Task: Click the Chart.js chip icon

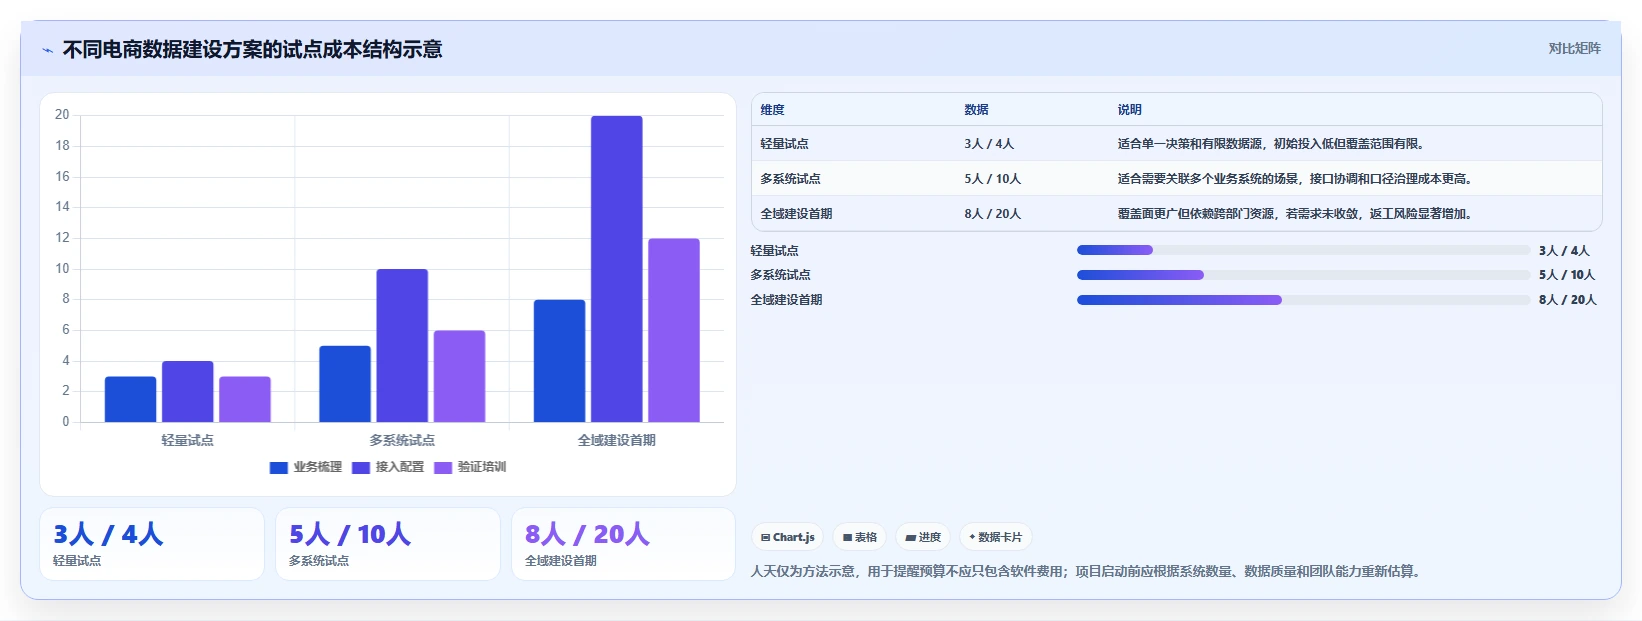Action: (x=765, y=537)
